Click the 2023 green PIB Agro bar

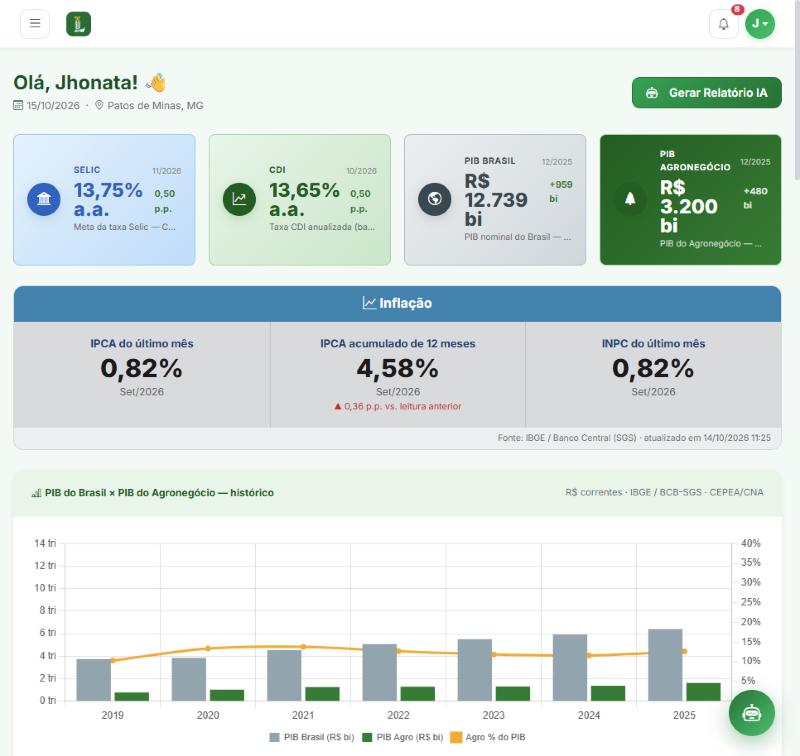click(513, 694)
